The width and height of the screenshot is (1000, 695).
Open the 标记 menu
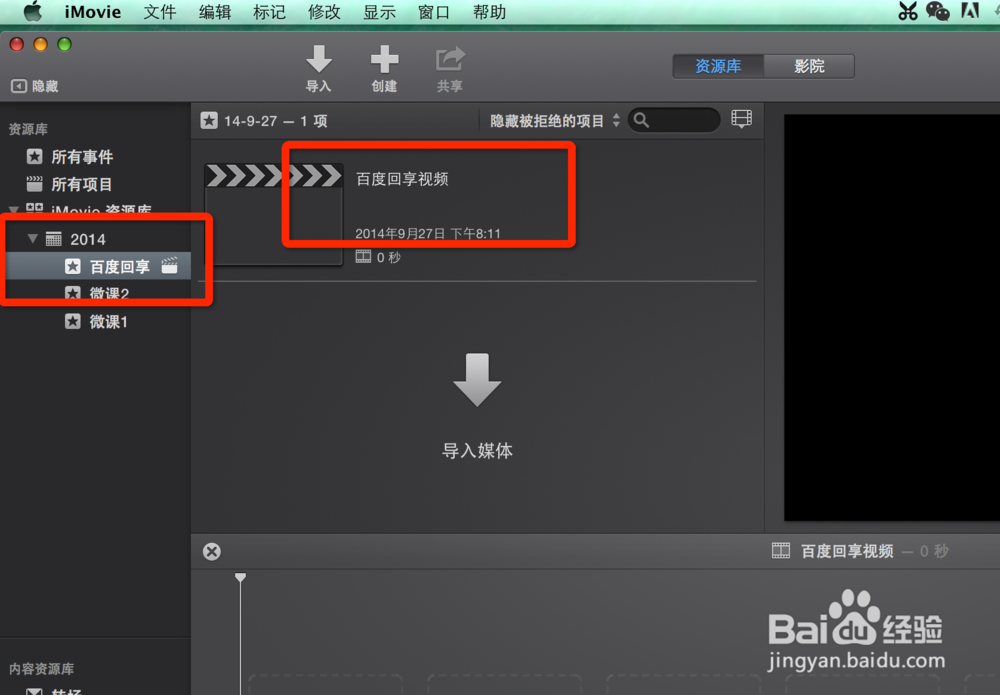click(x=269, y=12)
